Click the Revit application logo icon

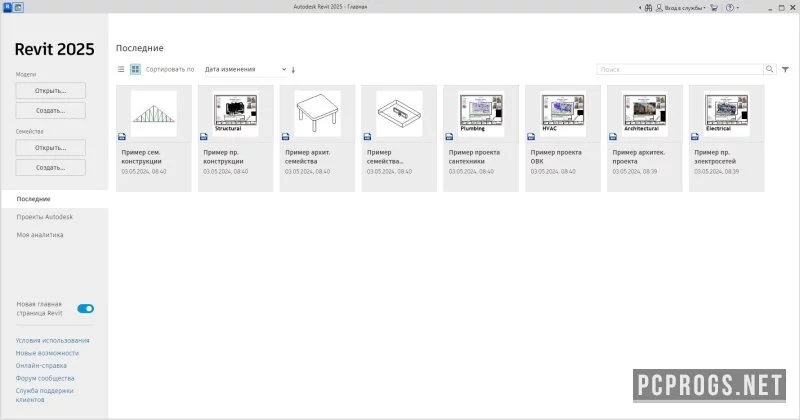(x=7, y=7)
